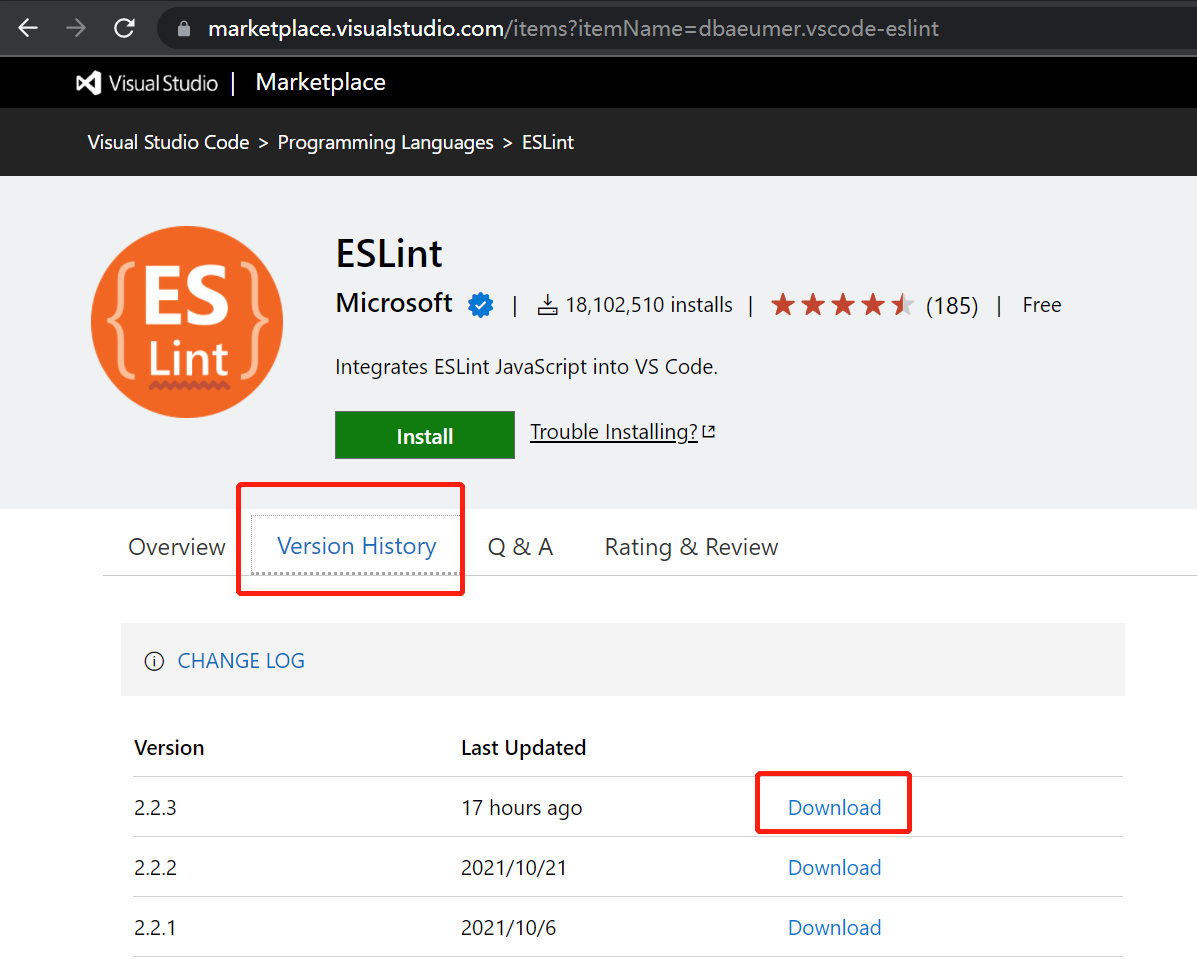Open the Trouble Installing help link
Viewport: 1197px width, 963px height.
pos(613,431)
